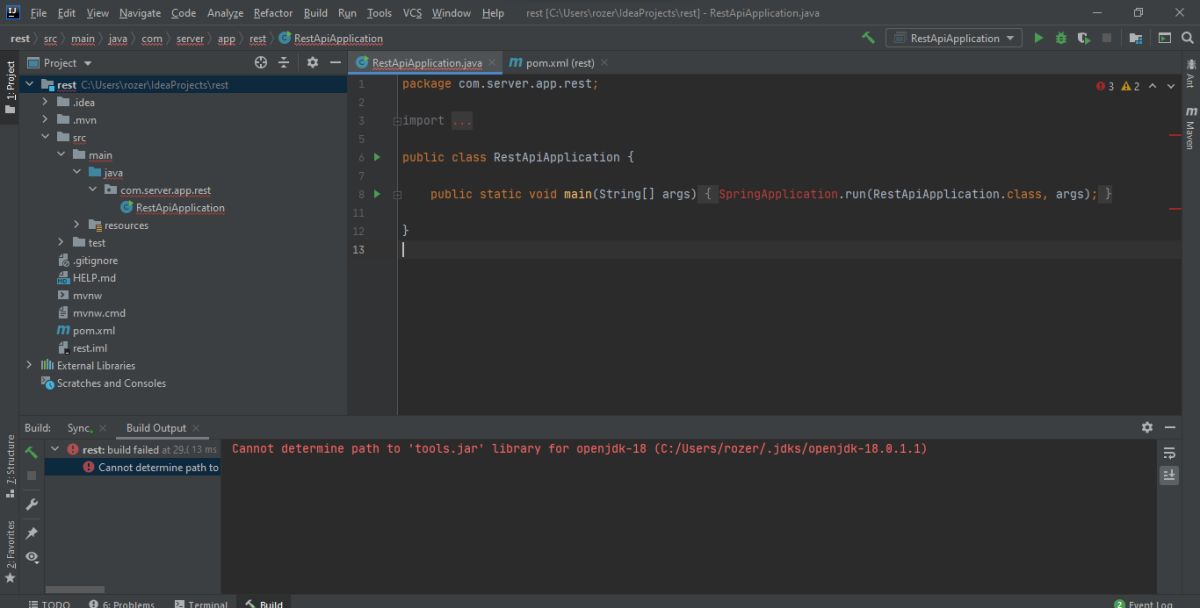The height and width of the screenshot is (608, 1200).
Task: Hide the Project tool window
Action: pos(336,62)
